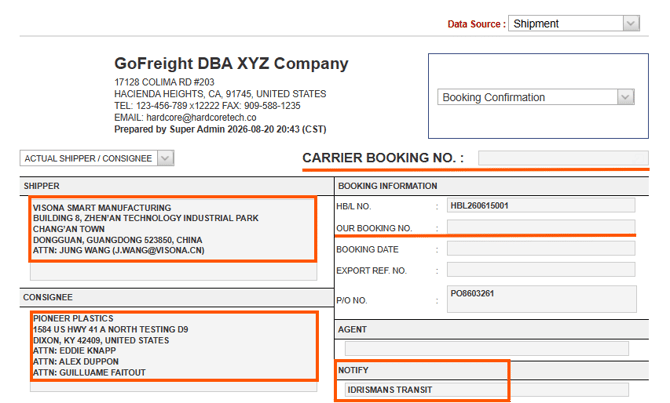The width and height of the screenshot is (670, 403).
Task: Click the GoFreight DBA XYZ Company title
Action: [x=231, y=63]
